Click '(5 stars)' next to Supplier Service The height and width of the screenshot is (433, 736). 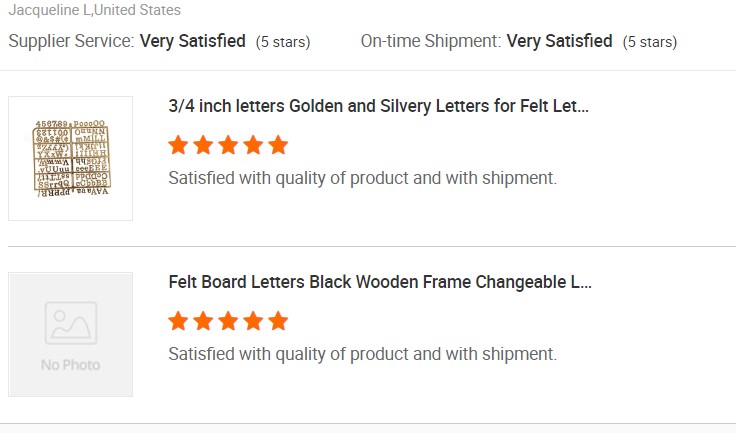point(283,42)
